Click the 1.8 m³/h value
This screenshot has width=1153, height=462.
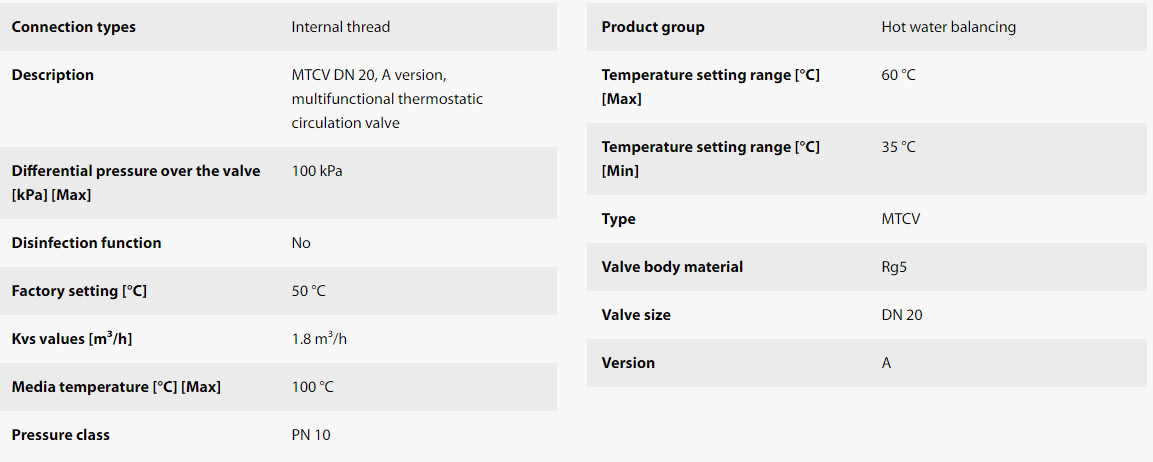pos(319,338)
